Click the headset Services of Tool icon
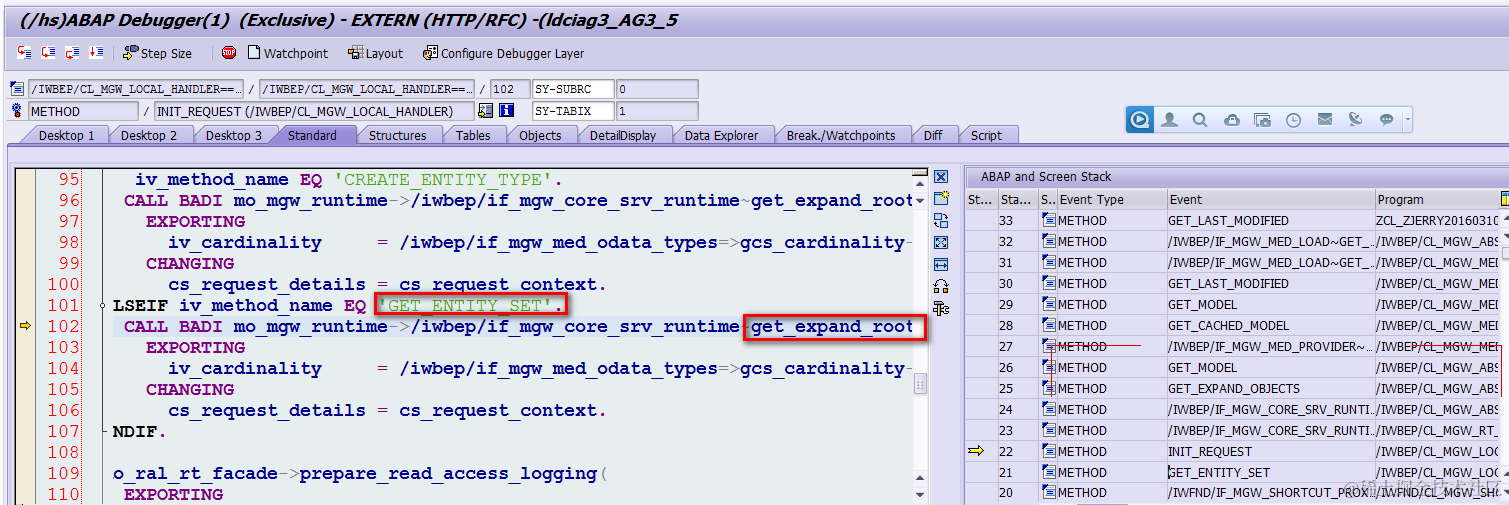The width and height of the screenshot is (1509, 505). [940, 286]
